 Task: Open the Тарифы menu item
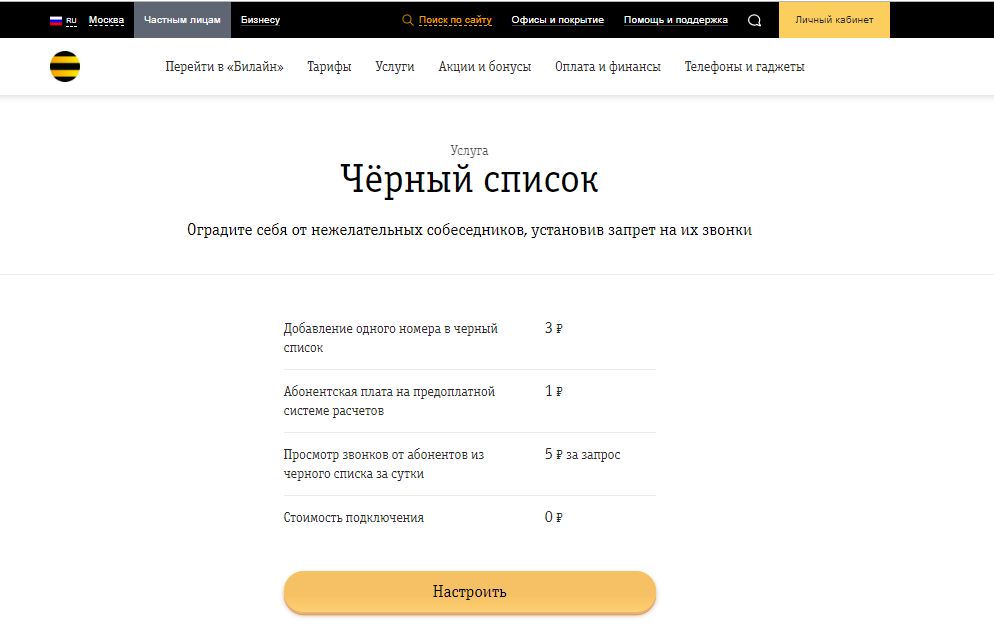[329, 67]
